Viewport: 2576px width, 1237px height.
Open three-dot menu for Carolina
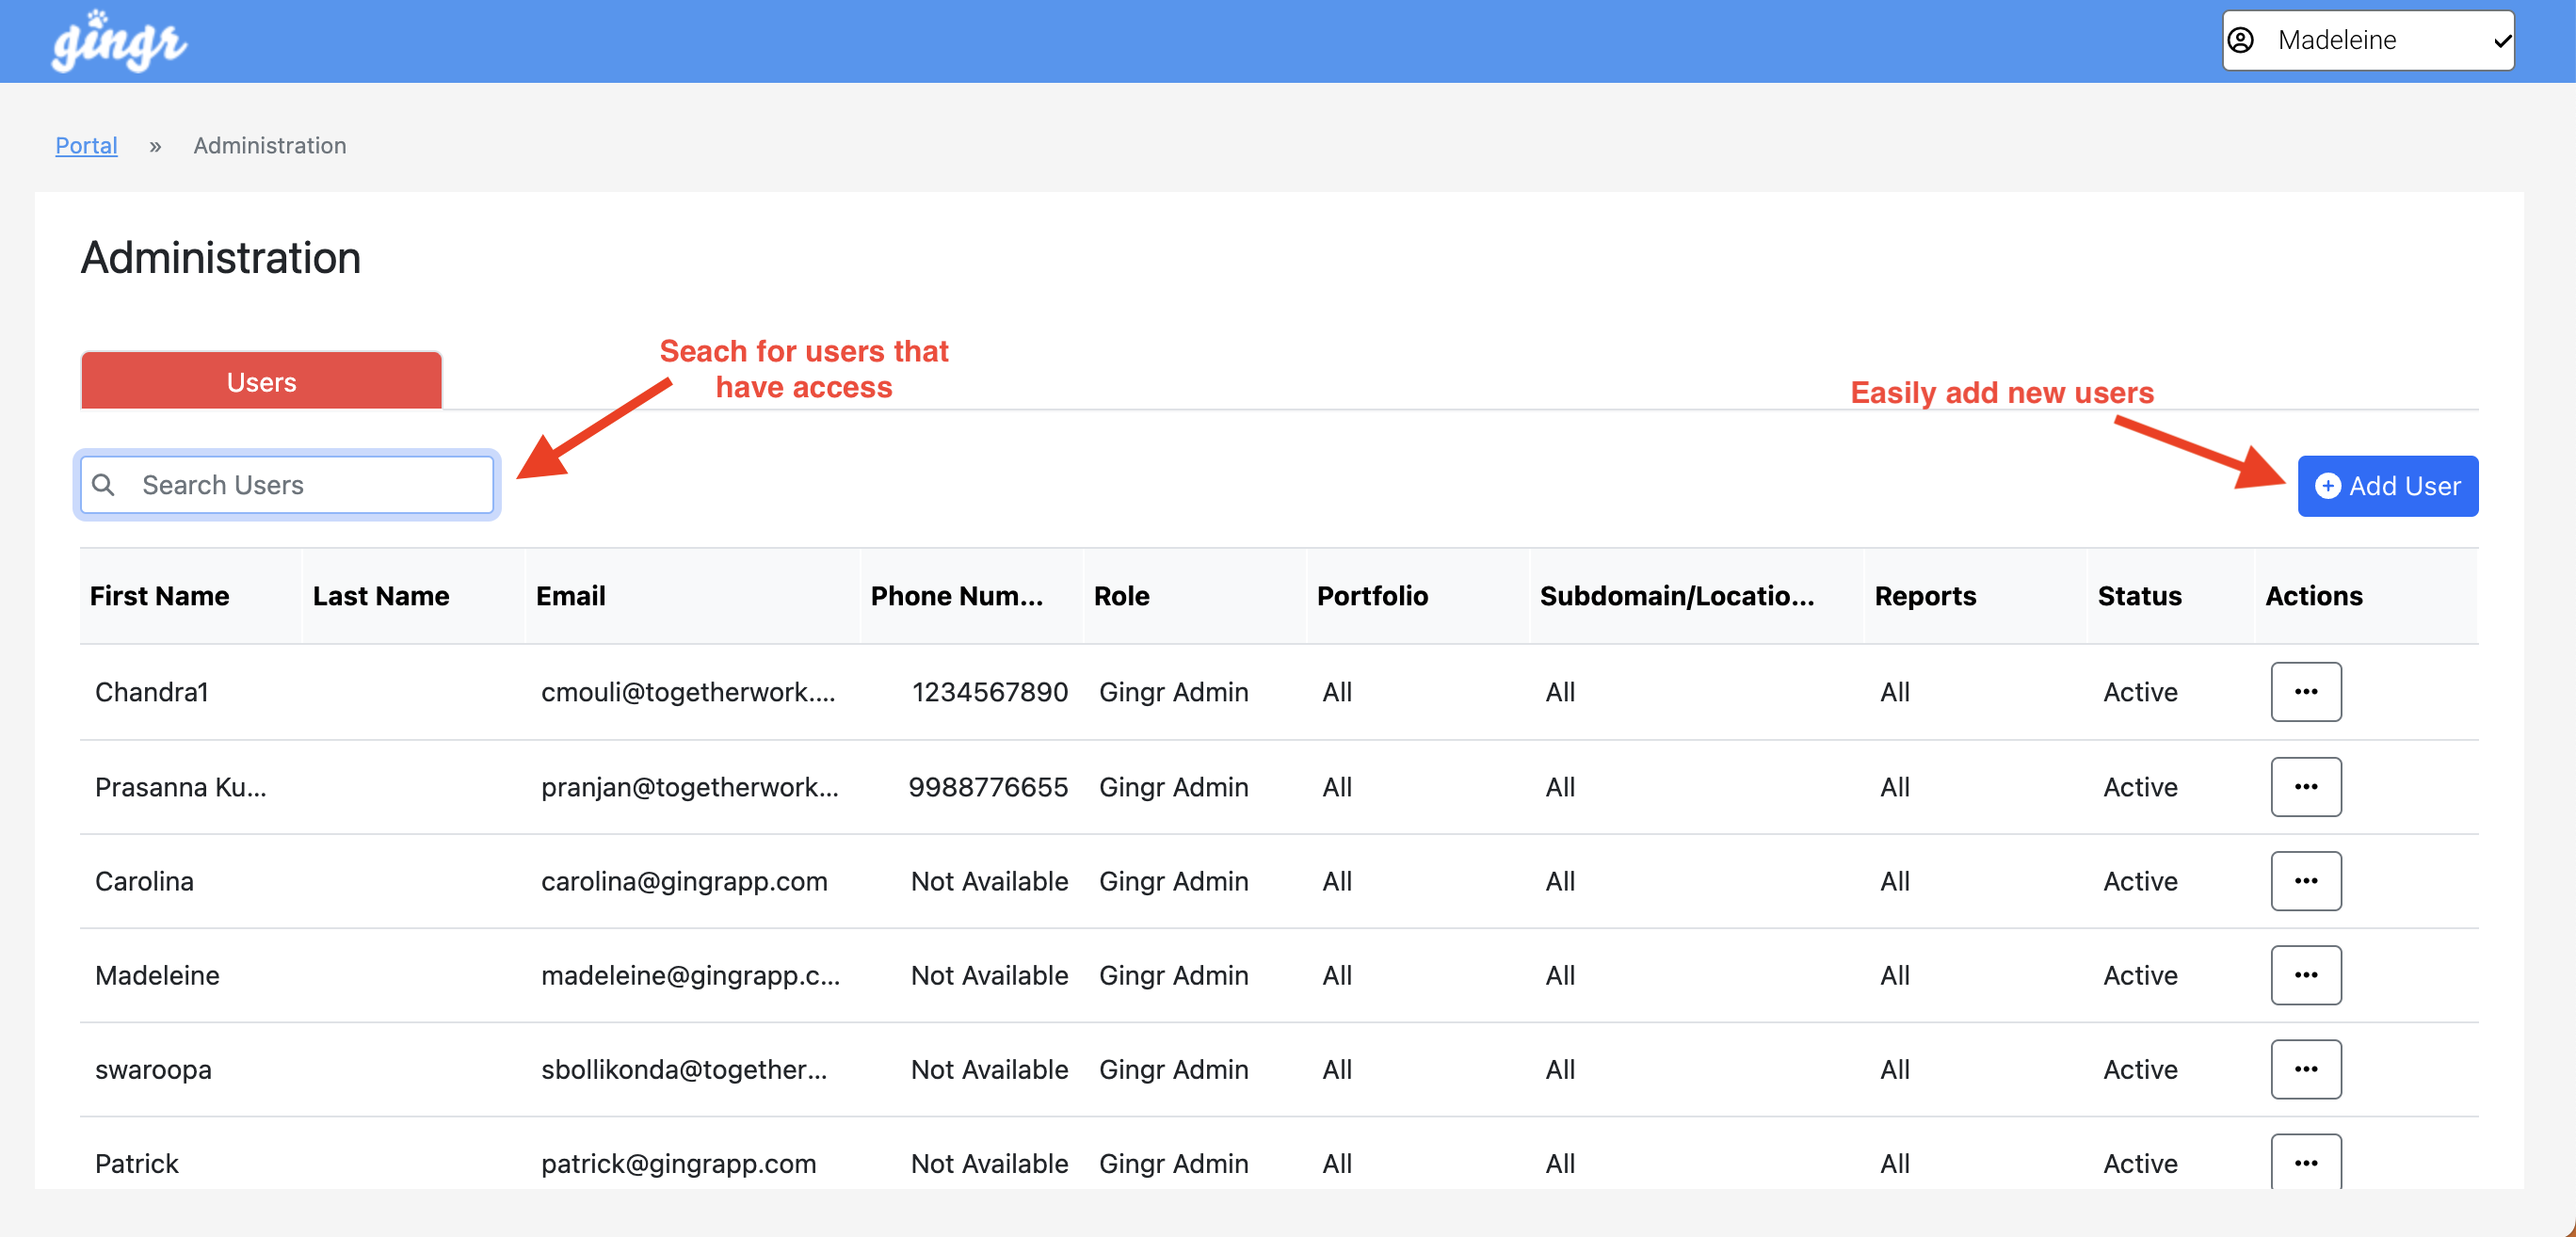[x=2305, y=881]
